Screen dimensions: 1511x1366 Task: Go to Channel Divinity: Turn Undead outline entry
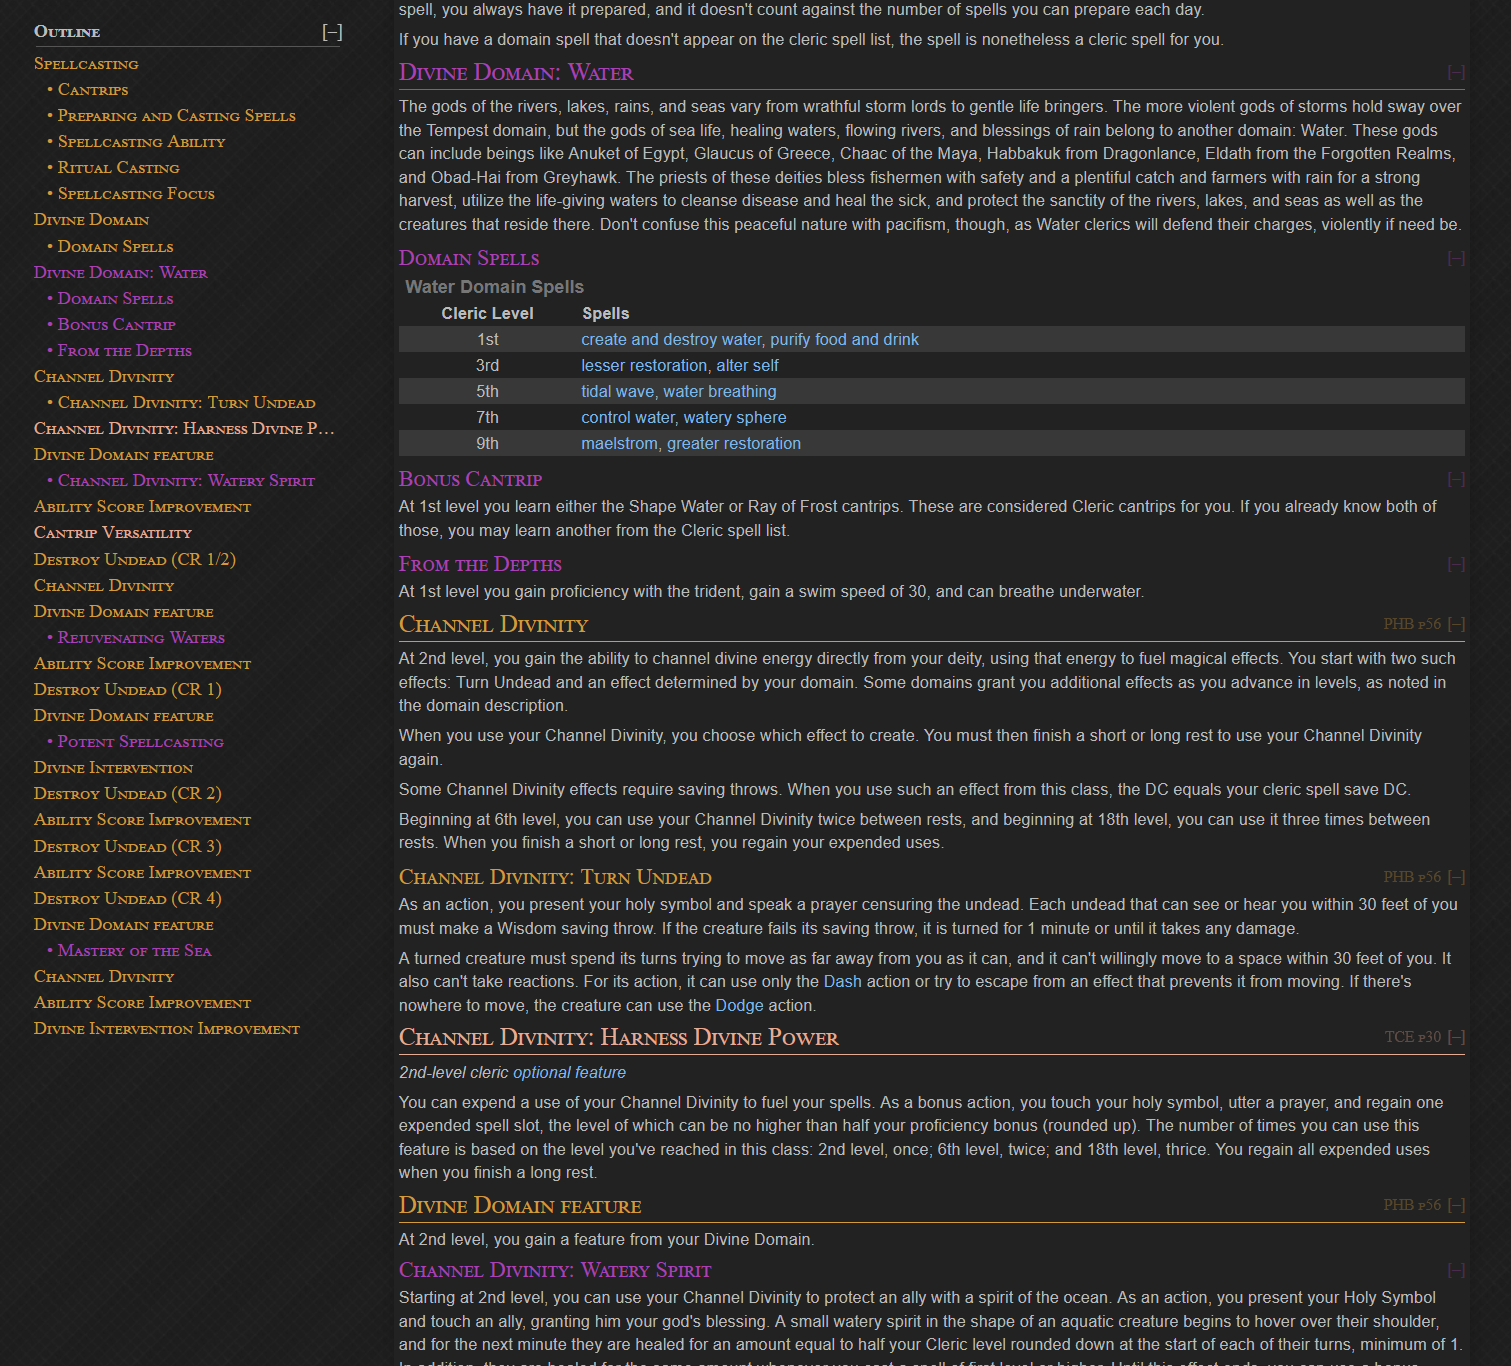[x=186, y=402]
